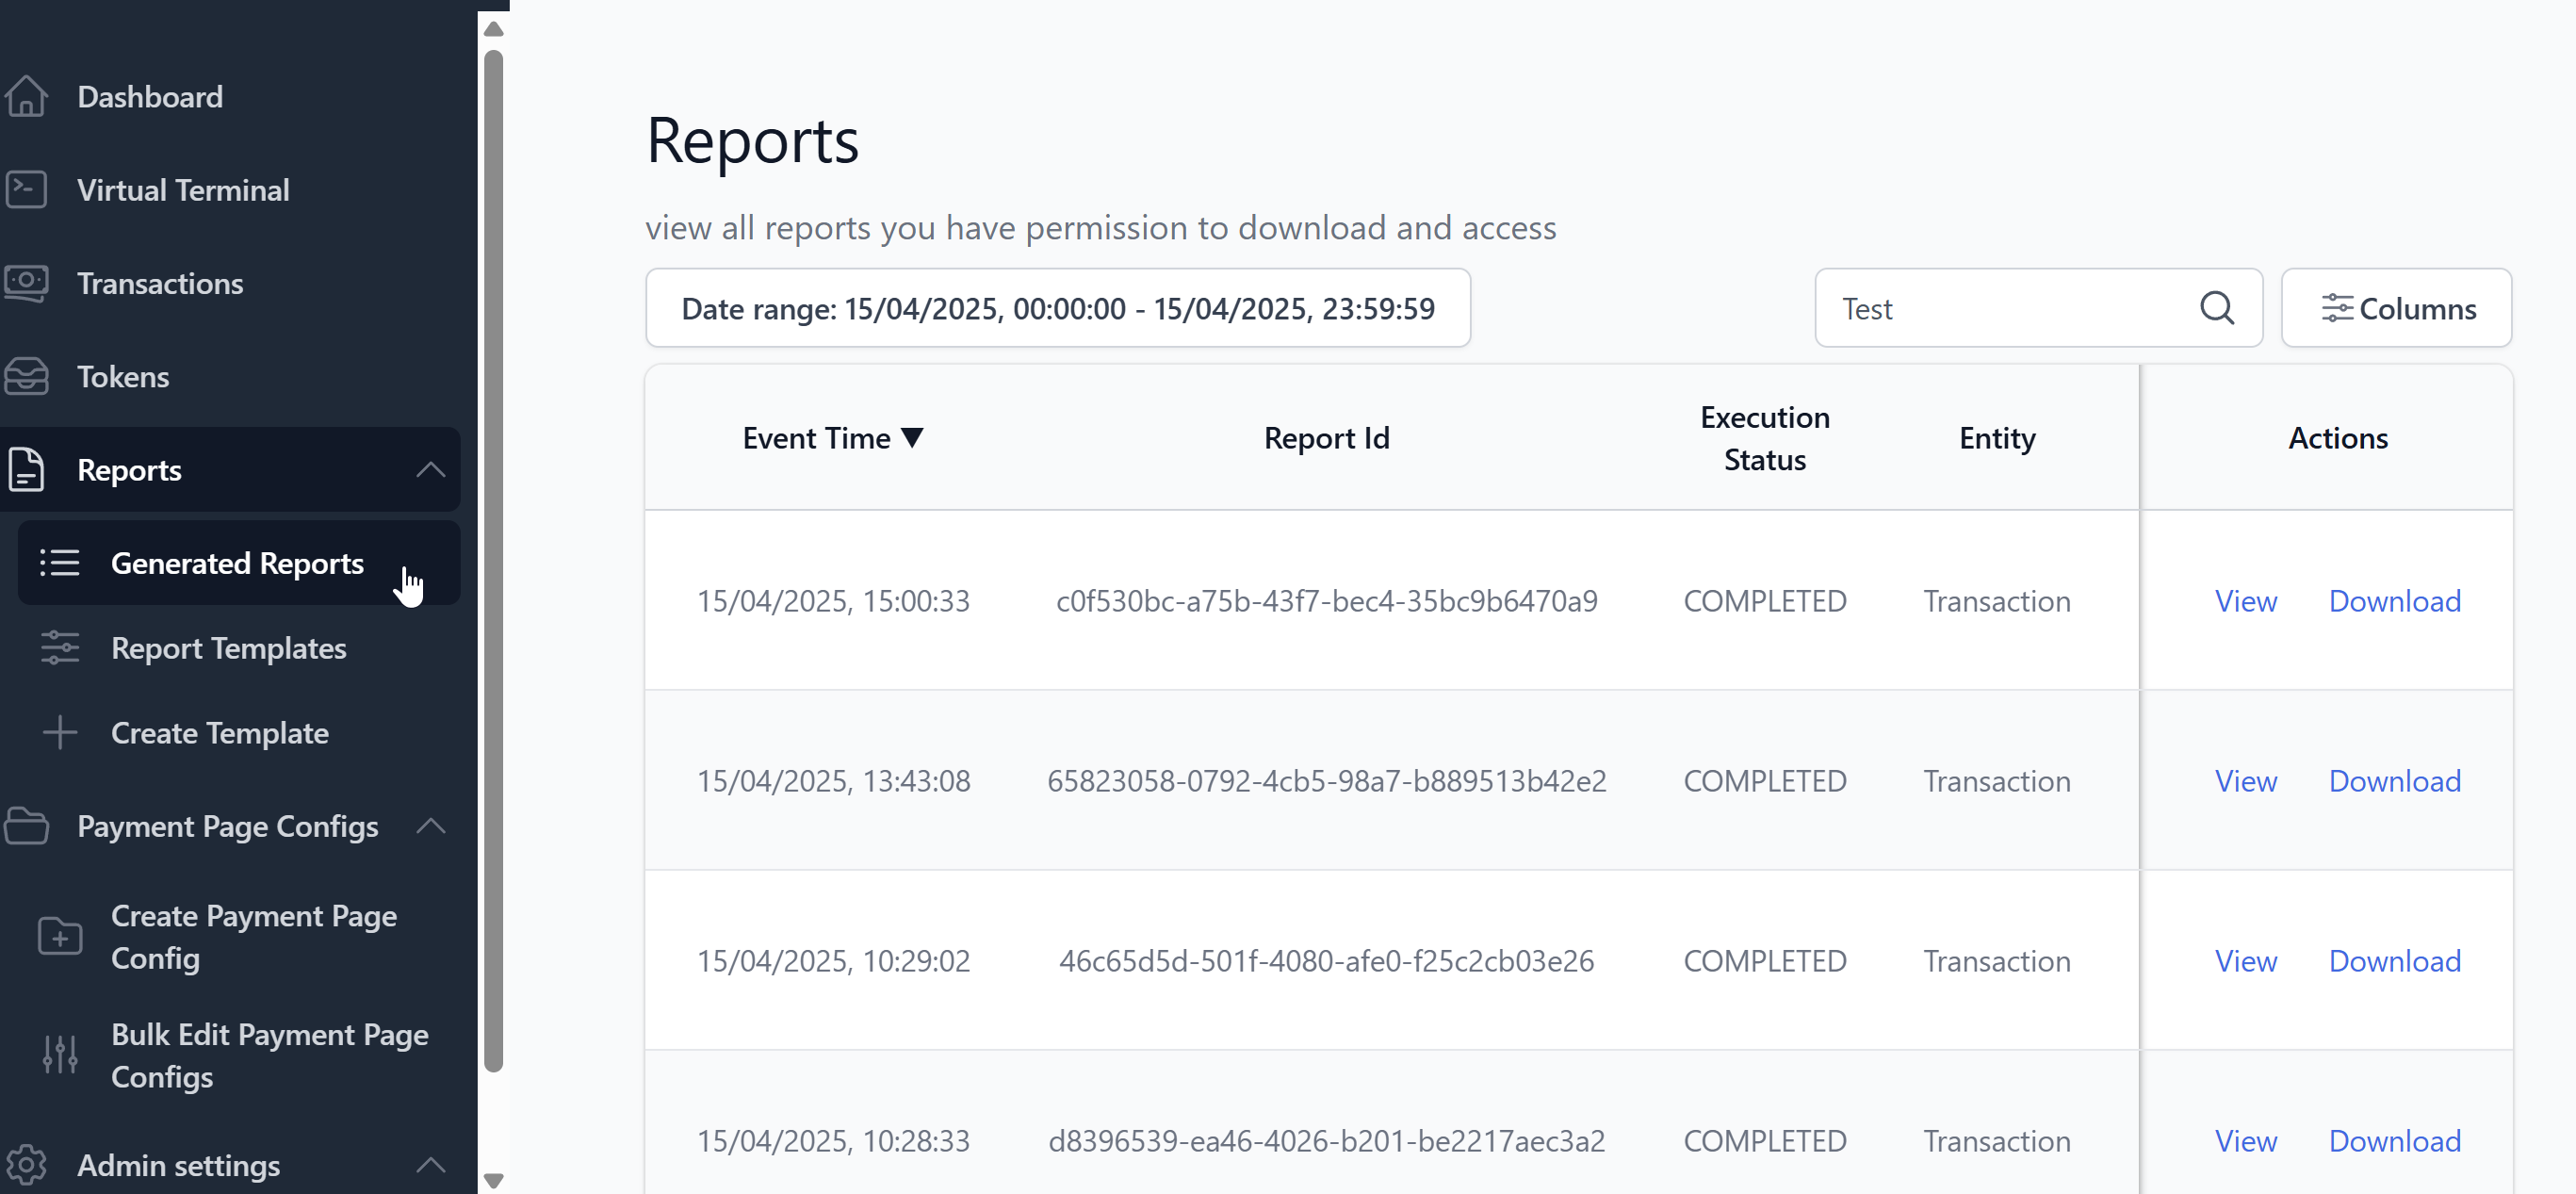Open Bulk Edit Payment Page Configs
2576x1194 pixels.
click(x=270, y=1055)
